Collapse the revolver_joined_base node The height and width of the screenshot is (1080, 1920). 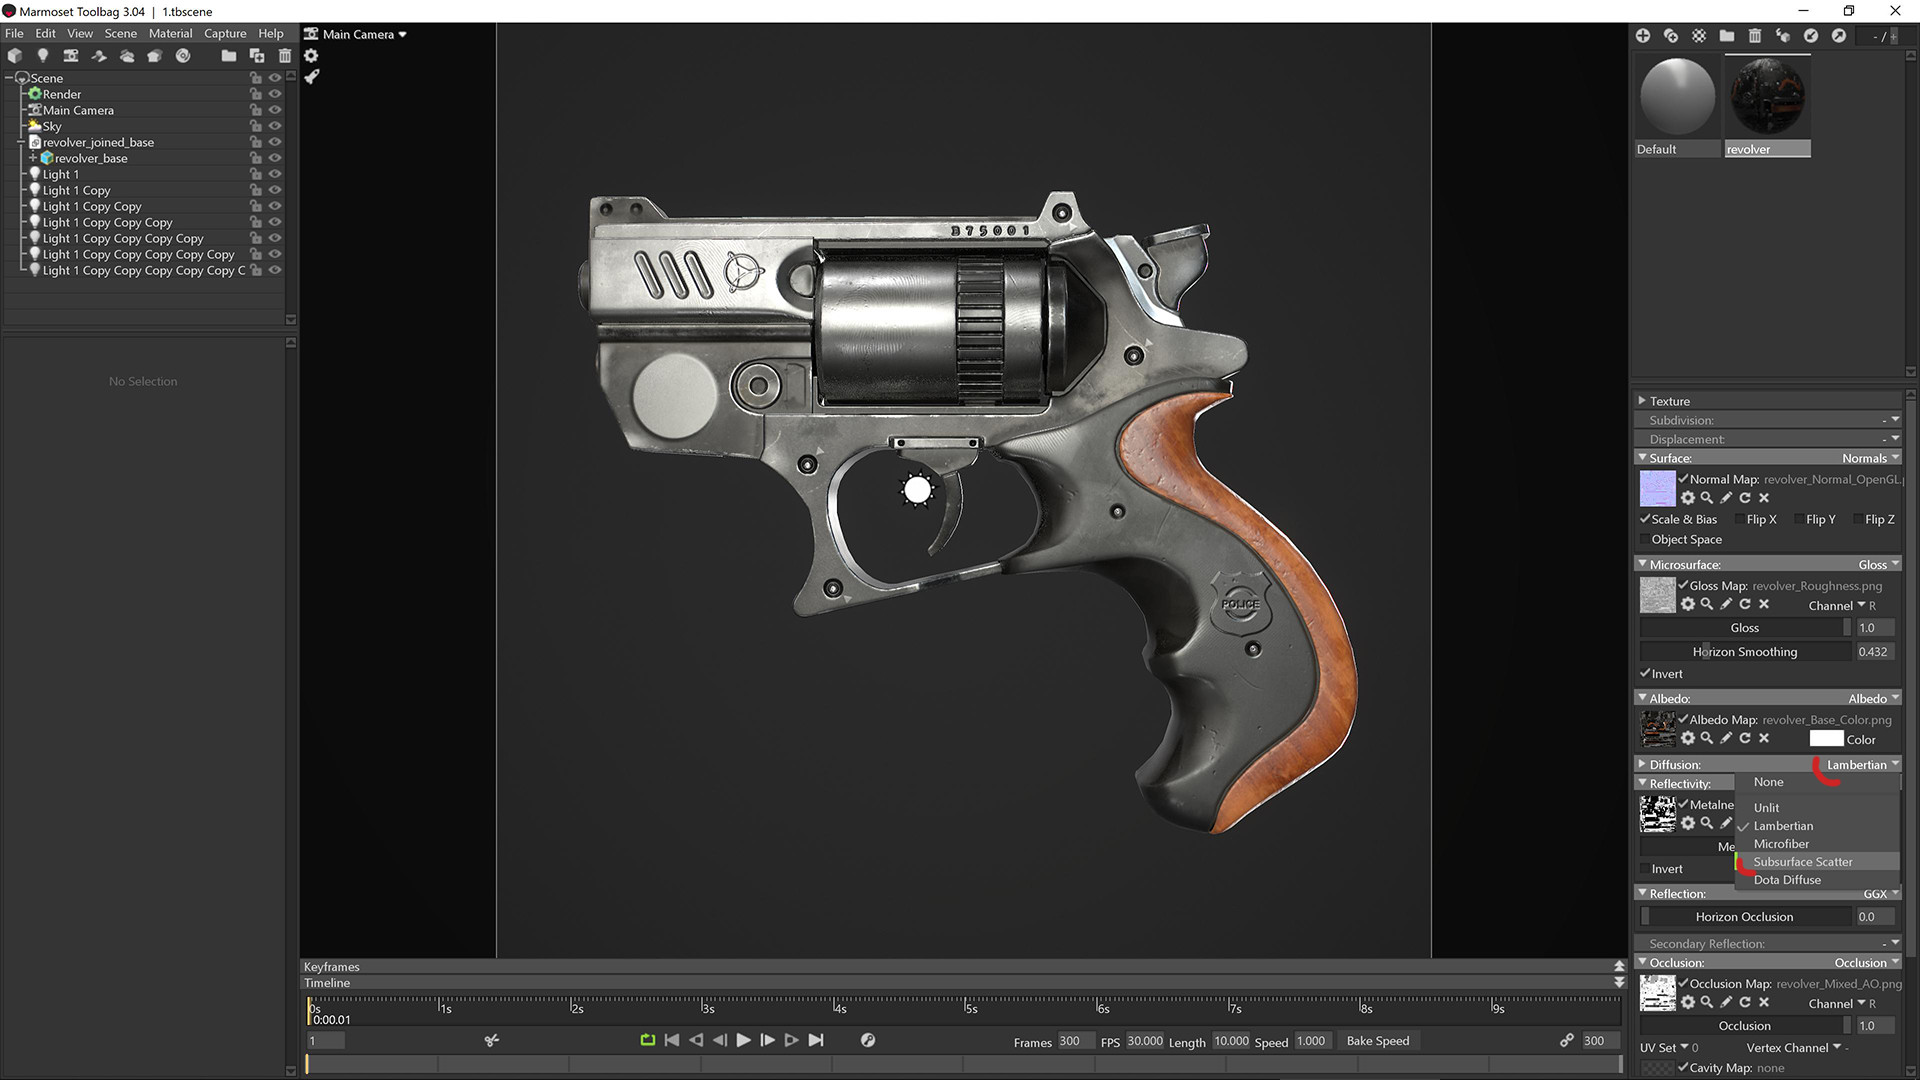(x=22, y=142)
